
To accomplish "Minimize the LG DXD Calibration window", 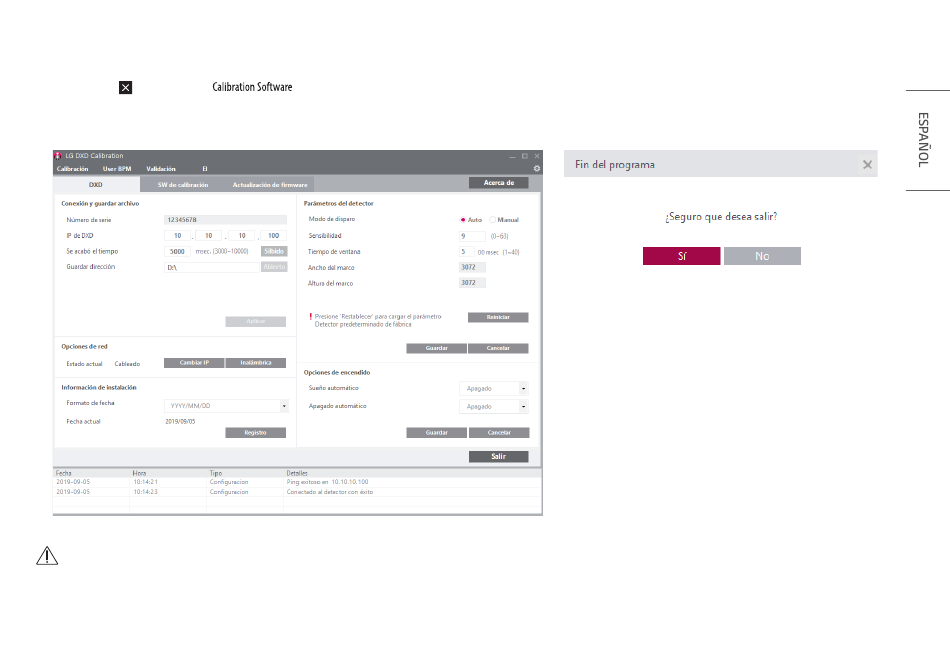I will (x=512, y=156).
